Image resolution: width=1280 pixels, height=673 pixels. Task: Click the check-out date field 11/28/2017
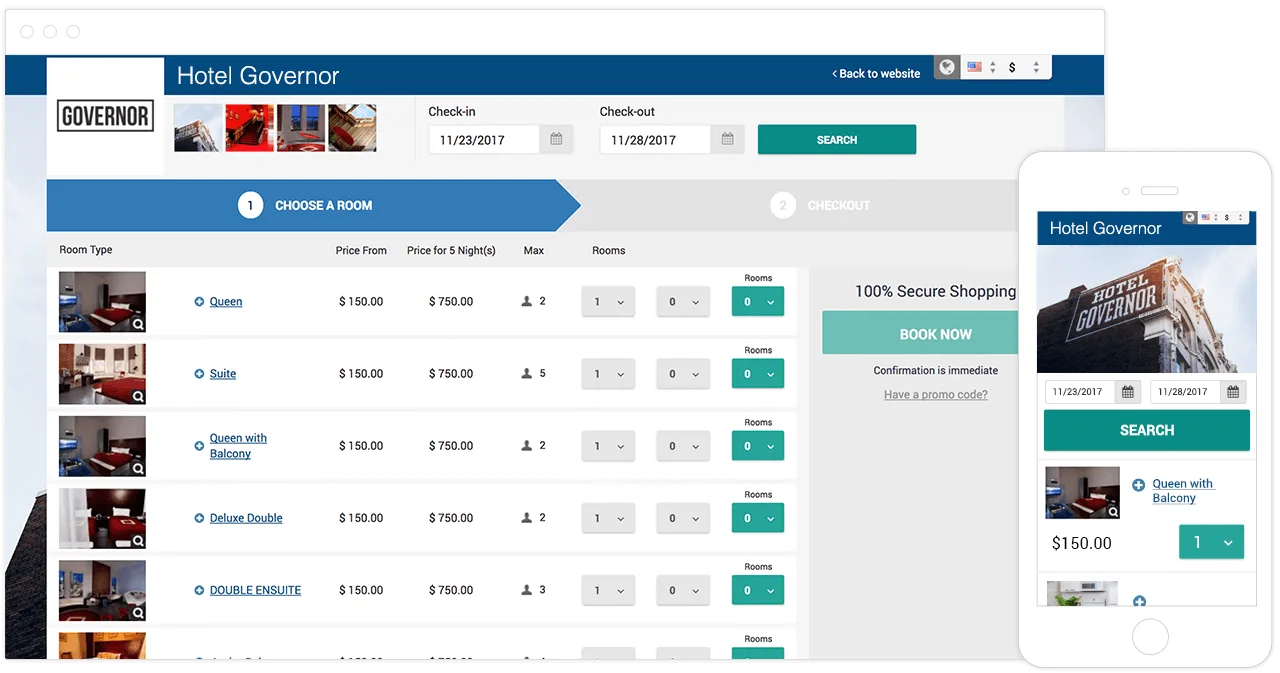point(655,140)
